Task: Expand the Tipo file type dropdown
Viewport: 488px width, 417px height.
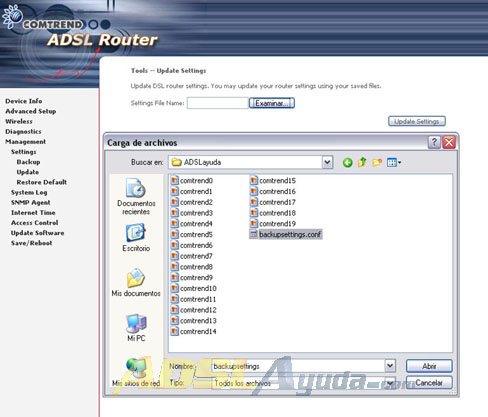Action: (390, 382)
